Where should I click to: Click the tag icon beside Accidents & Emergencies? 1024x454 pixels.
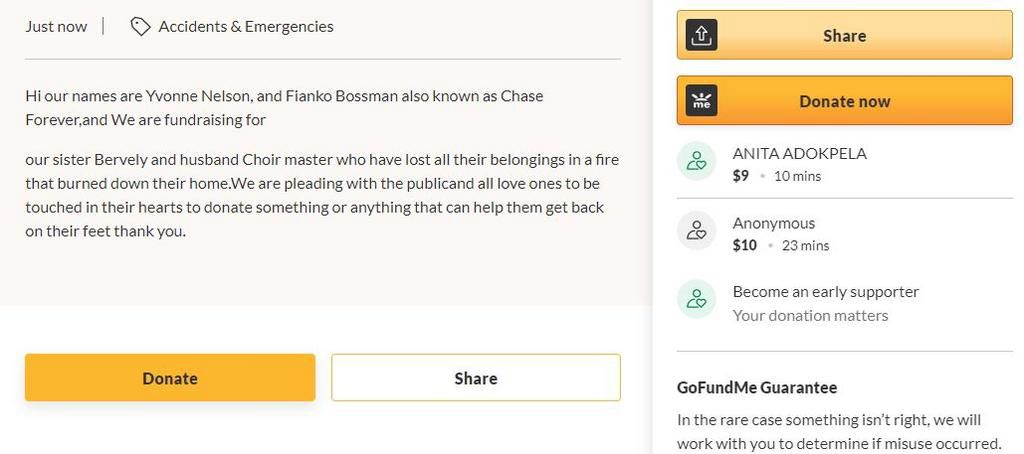(x=140, y=27)
